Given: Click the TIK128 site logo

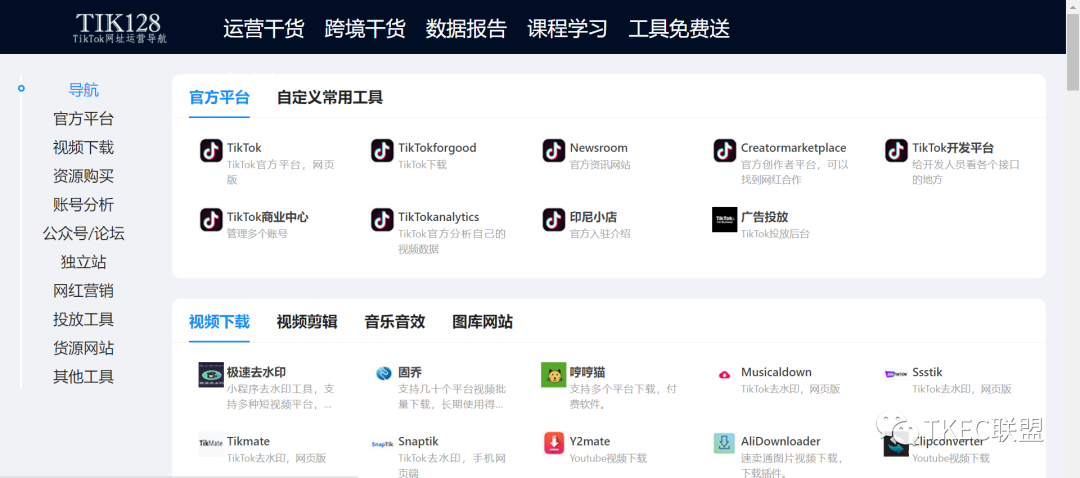Looking at the screenshot, I should tap(119, 28).
